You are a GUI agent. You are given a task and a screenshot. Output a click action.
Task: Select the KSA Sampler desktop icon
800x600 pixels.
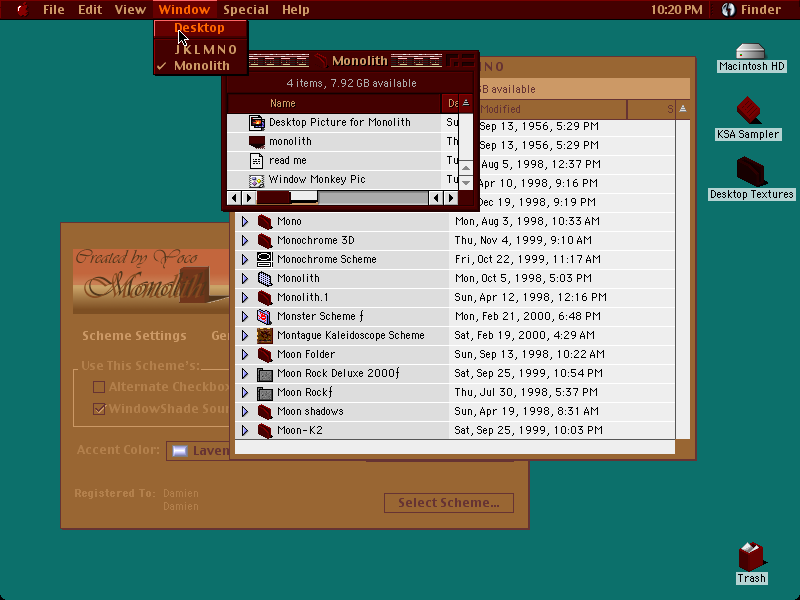[x=748, y=110]
